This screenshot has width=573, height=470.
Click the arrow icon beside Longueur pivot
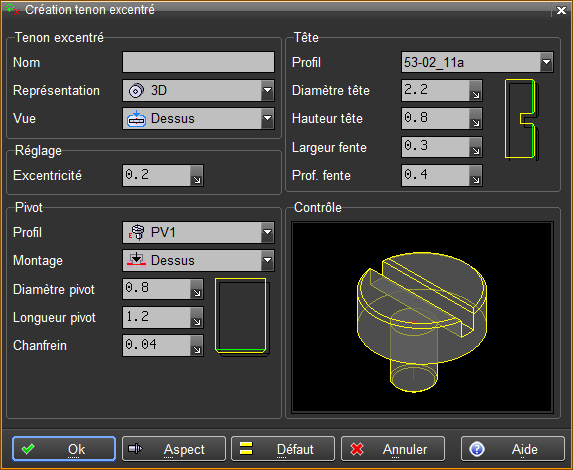pos(197,318)
